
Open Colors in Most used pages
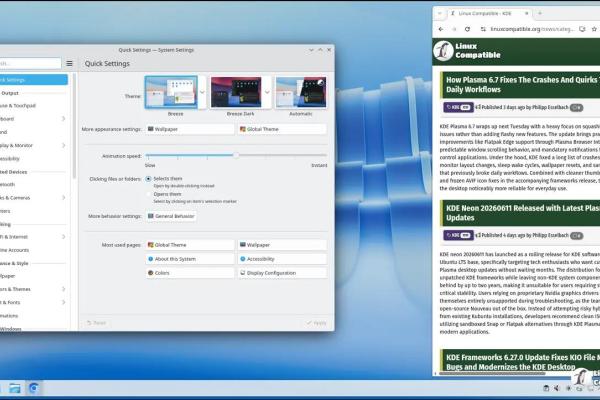pos(190,273)
